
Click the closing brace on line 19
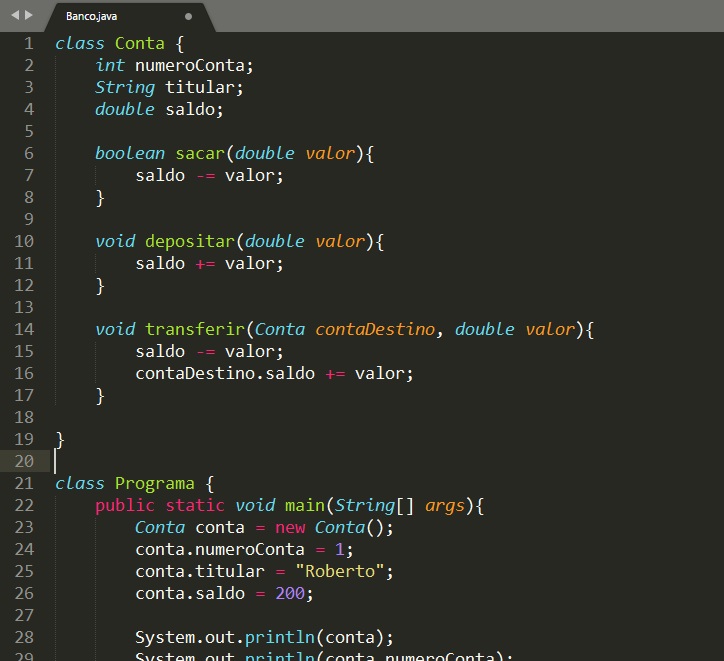point(60,439)
